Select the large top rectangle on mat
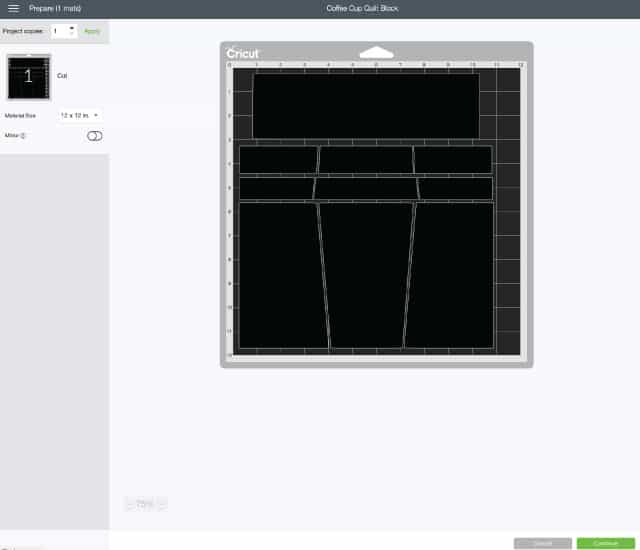 coord(366,106)
